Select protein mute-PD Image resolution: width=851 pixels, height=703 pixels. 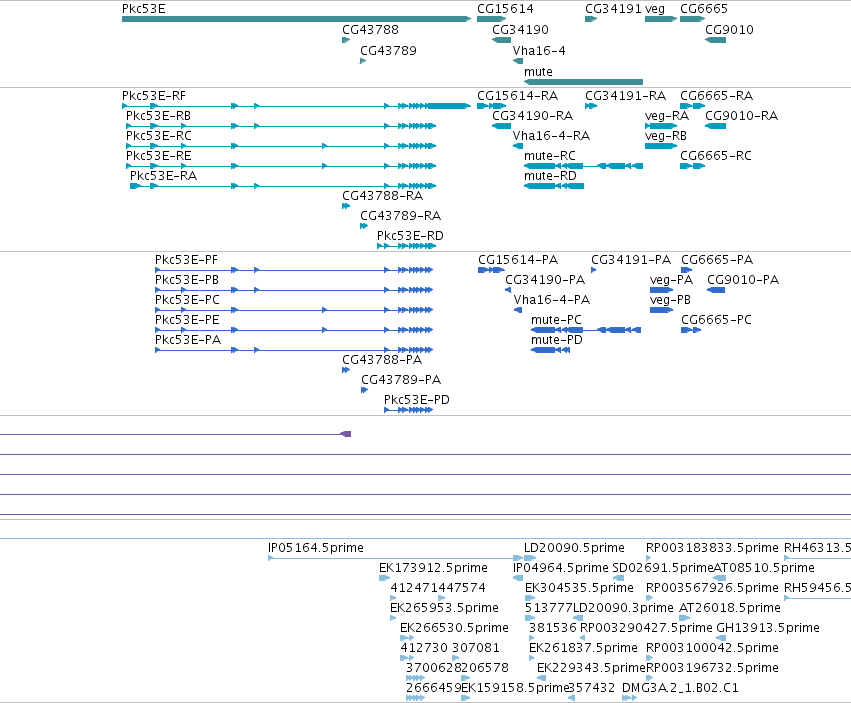(x=557, y=340)
